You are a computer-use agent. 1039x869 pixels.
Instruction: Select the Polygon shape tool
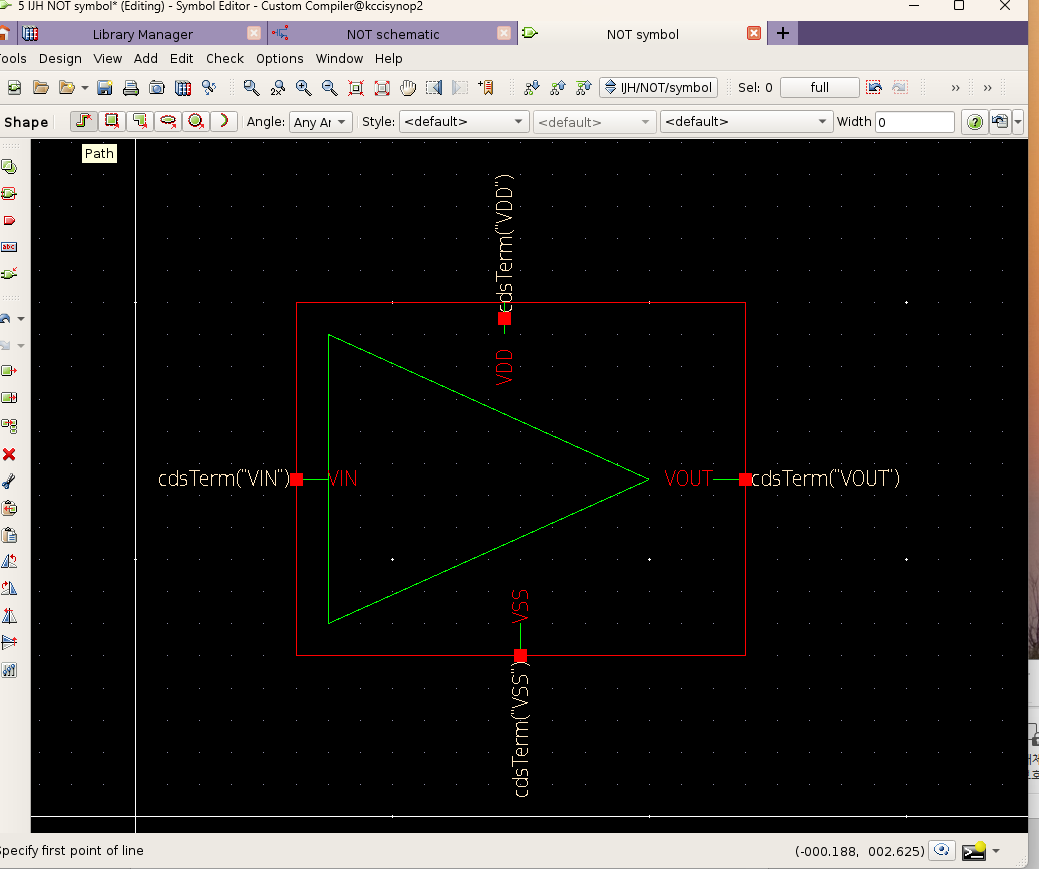(140, 121)
